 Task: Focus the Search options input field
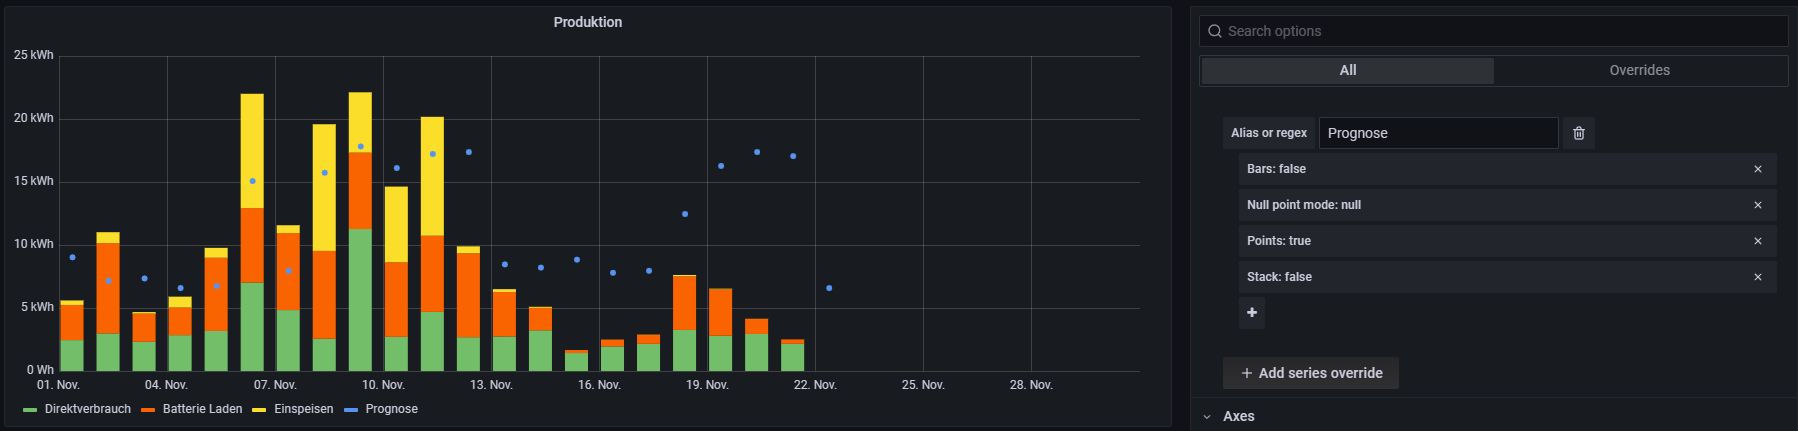point(1500,31)
